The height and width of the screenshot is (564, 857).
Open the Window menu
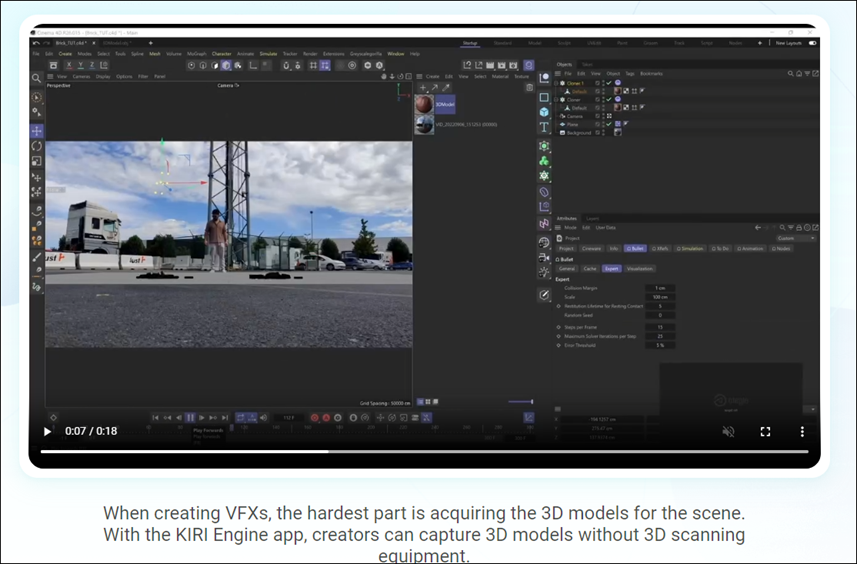(395, 54)
